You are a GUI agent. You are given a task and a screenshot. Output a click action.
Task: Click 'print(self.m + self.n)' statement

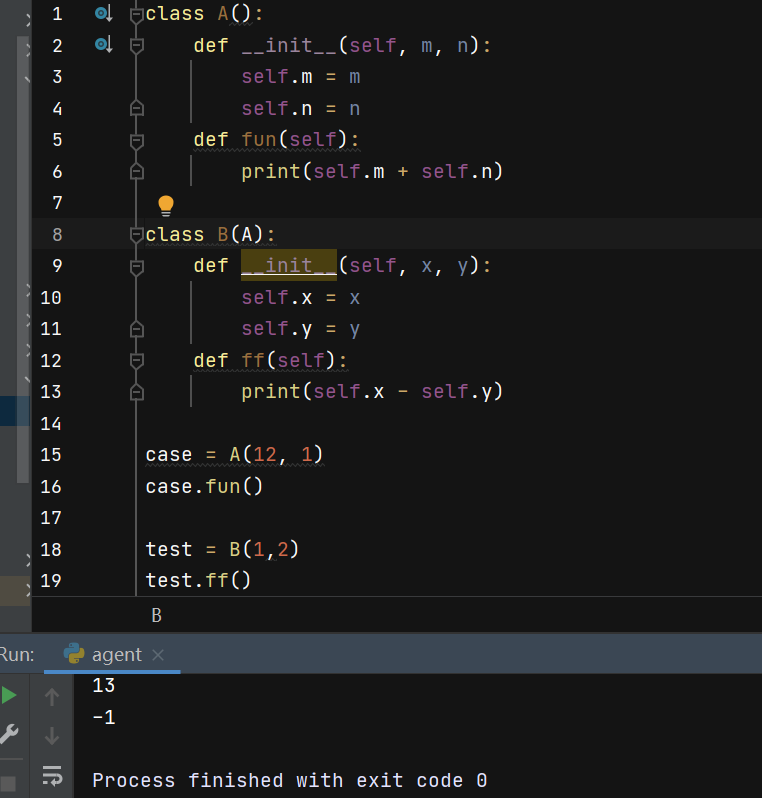372,172
